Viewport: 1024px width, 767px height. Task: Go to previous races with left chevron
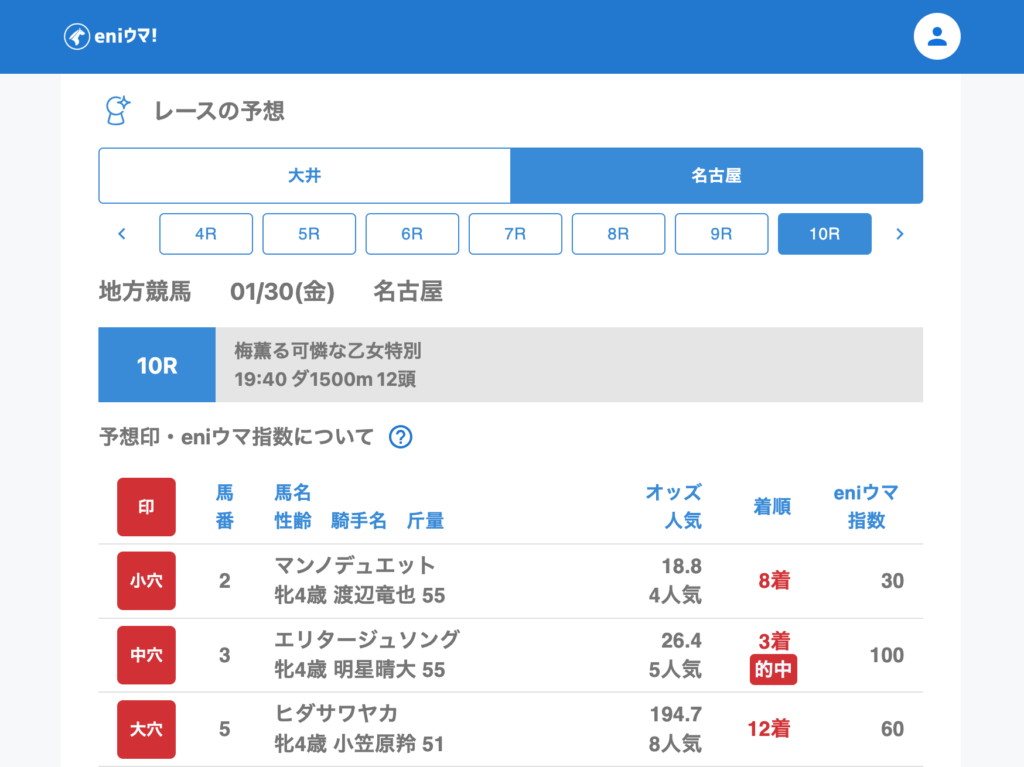point(122,234)
